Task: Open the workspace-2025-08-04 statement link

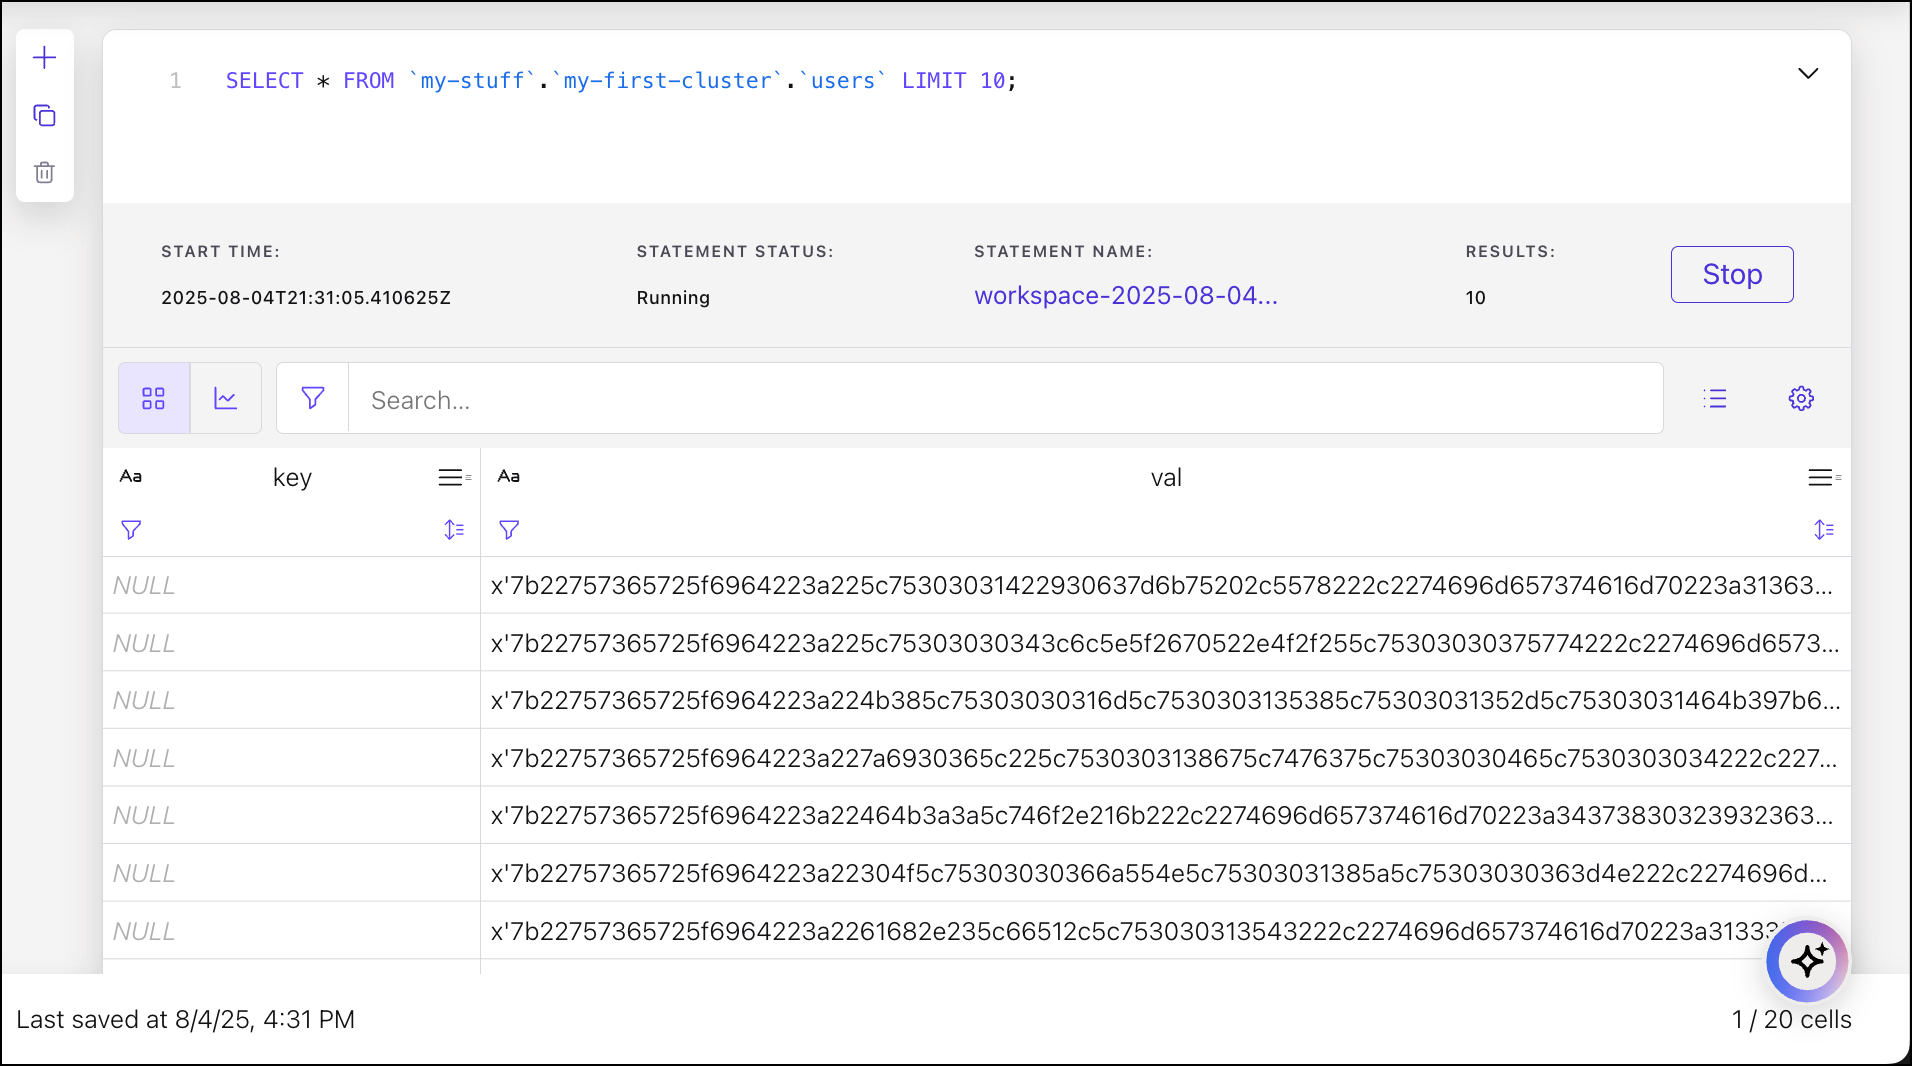Action: (1126, 296)
